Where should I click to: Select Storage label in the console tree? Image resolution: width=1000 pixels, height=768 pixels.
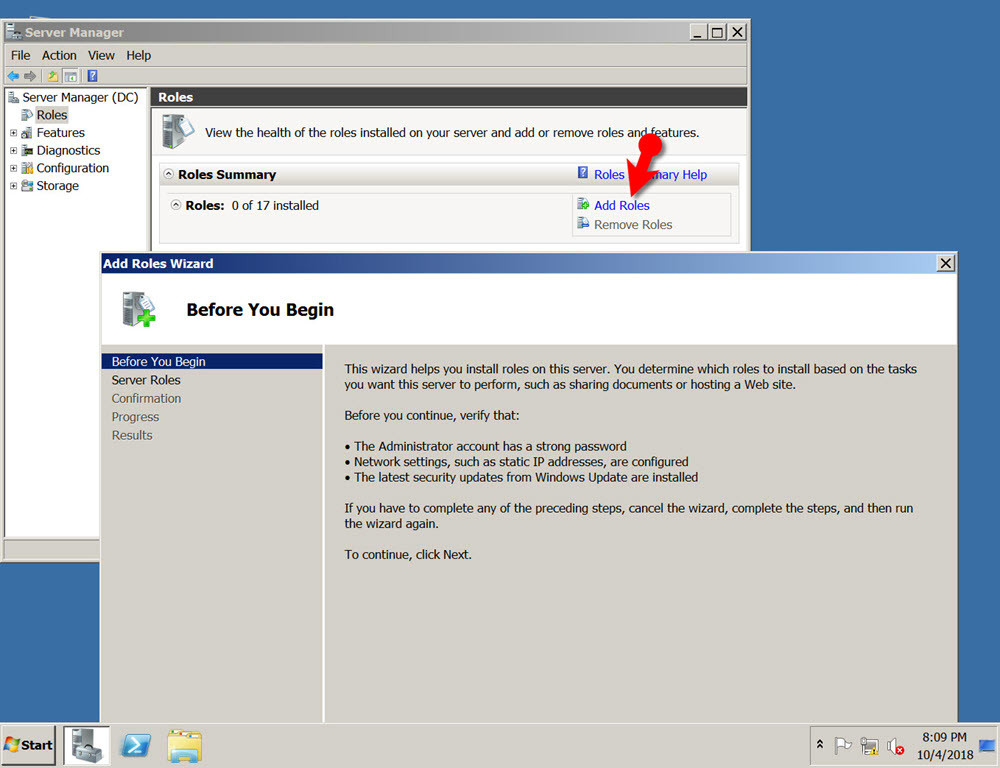[57, 186]
